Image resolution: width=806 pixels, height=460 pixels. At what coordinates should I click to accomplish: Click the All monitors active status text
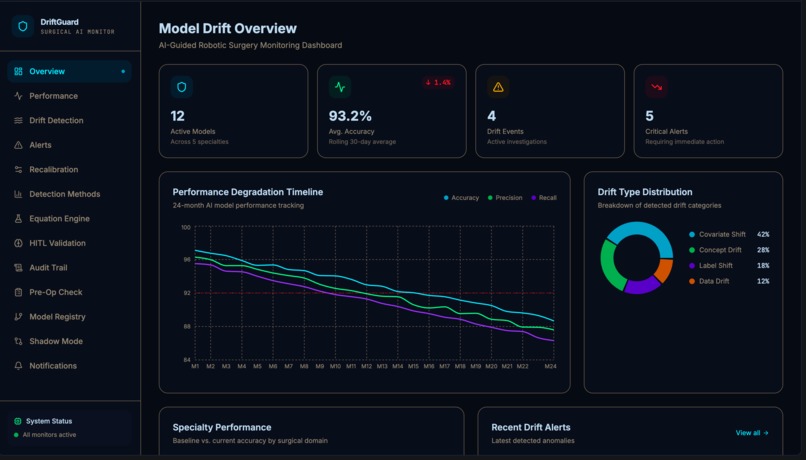tap(49, 435)
